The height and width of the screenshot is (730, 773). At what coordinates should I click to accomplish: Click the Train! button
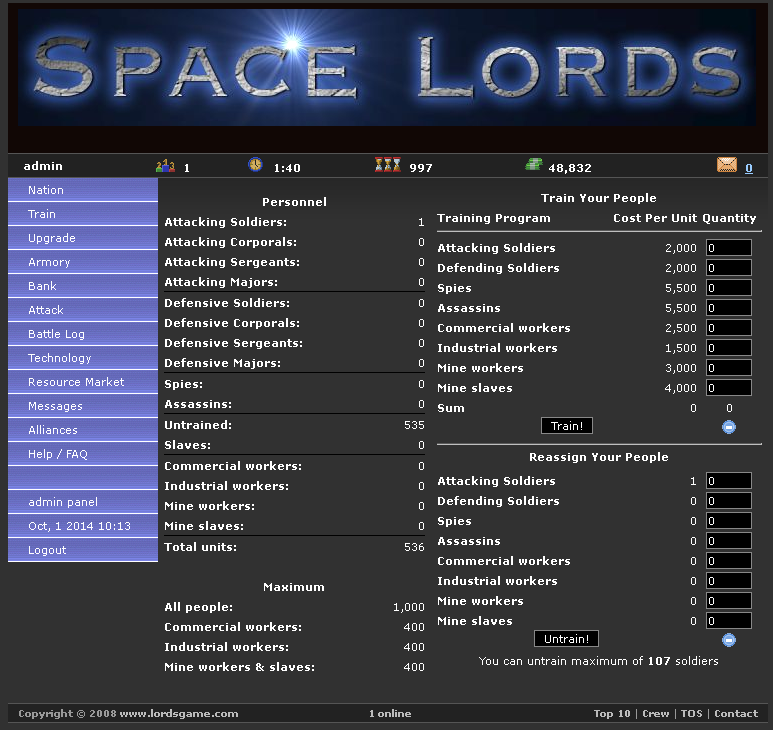567,426
